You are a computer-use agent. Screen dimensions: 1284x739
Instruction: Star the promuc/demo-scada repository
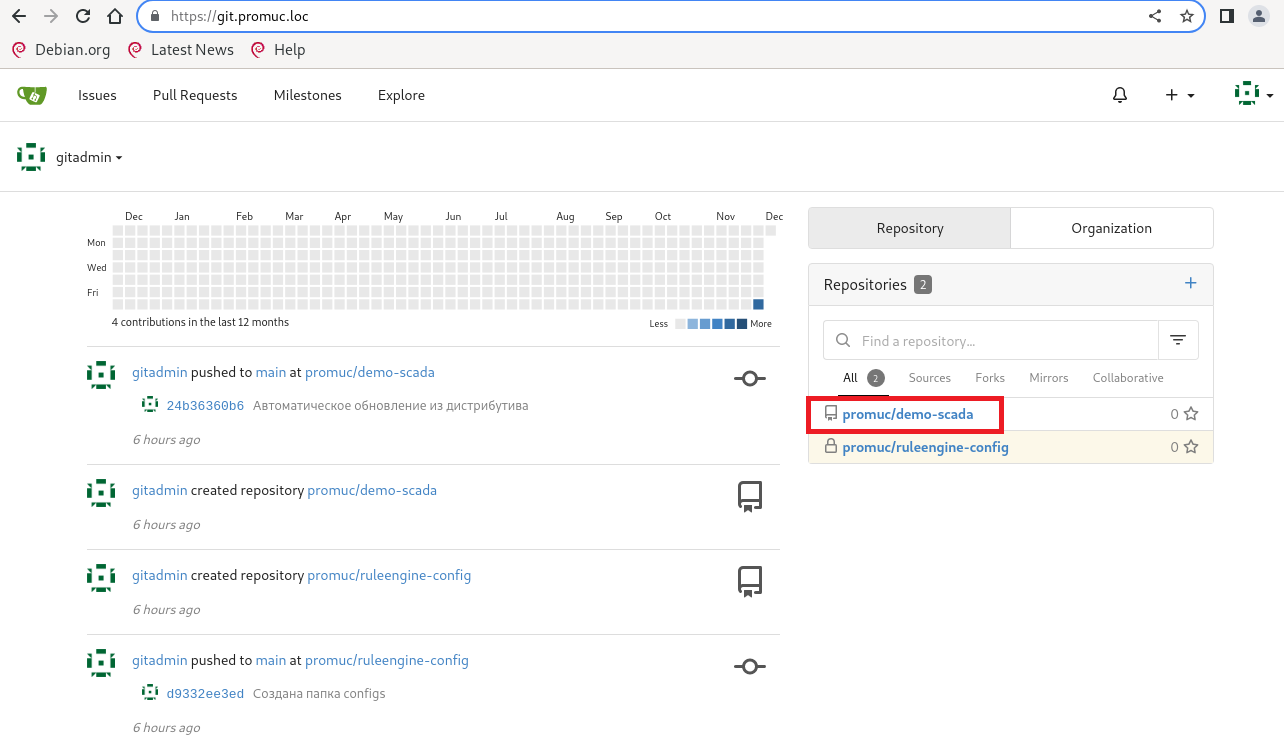pyautogui.click(x=1191, y=414)
